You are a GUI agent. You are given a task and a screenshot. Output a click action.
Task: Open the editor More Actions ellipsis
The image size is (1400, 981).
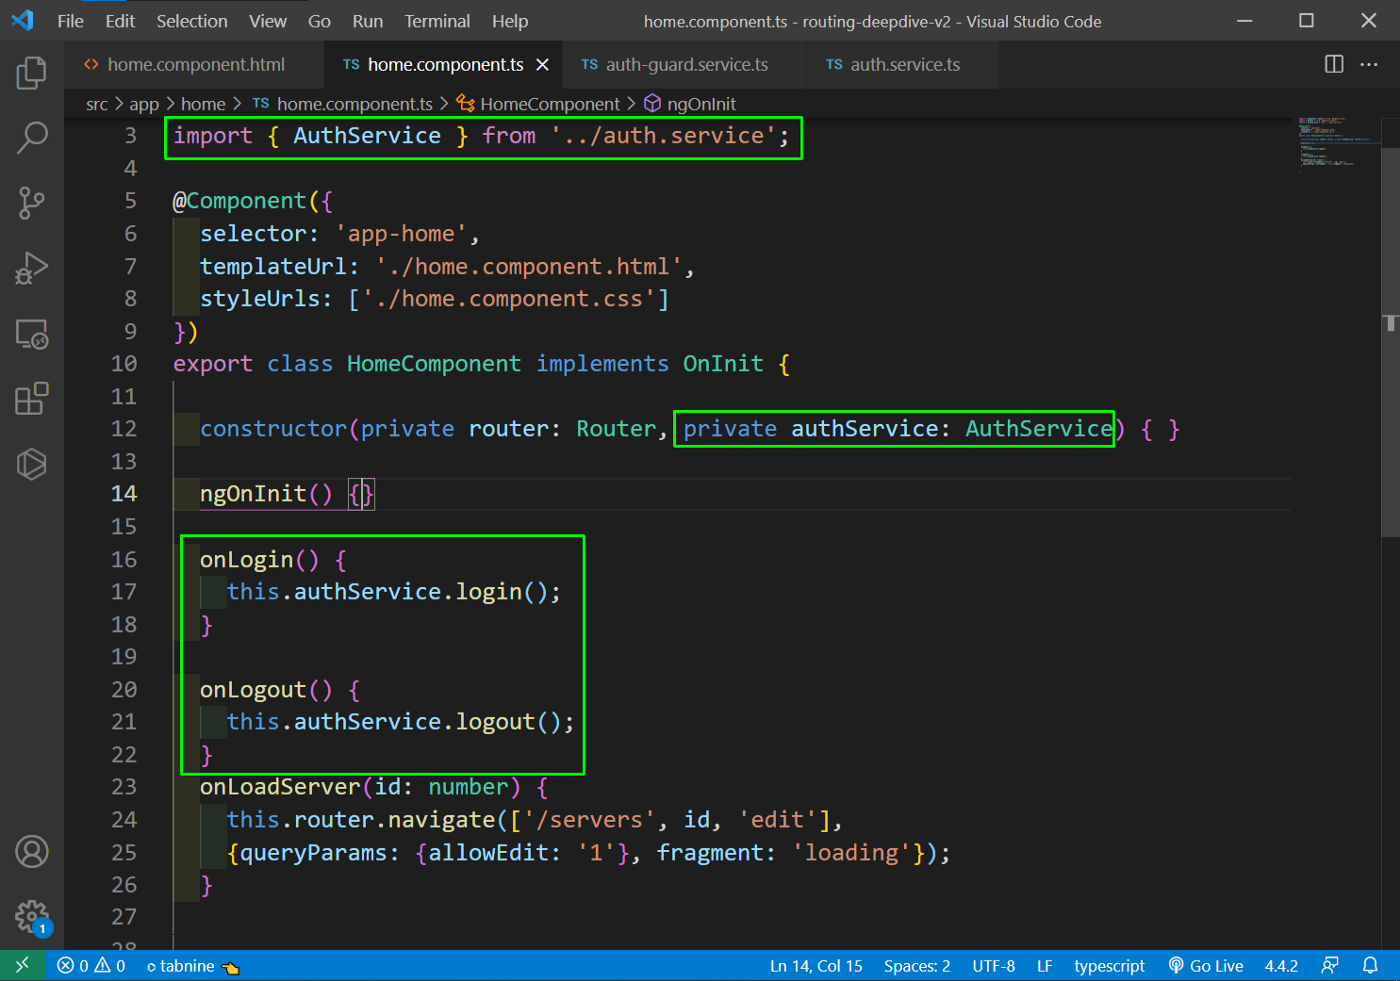1369,64
